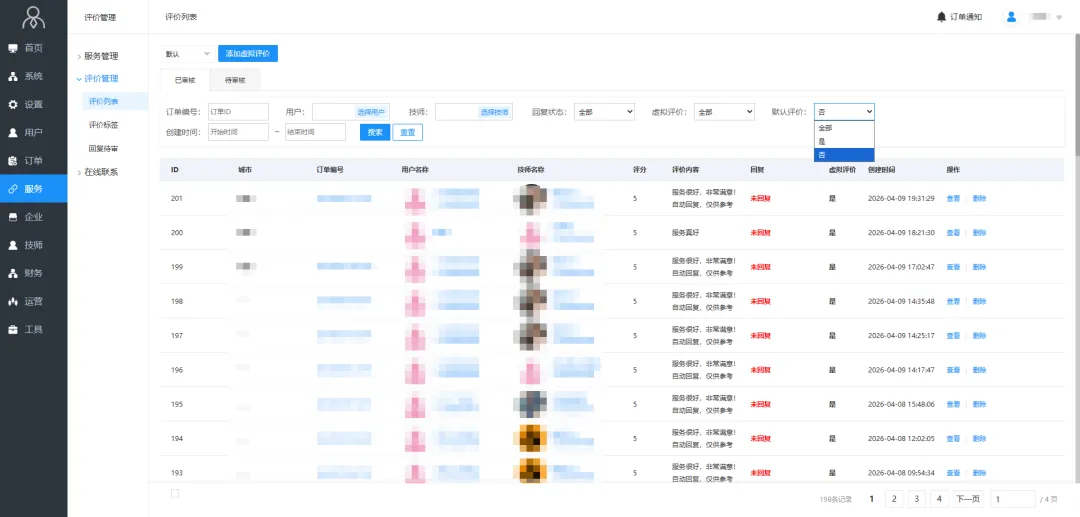1080x517 pixels.
Task: Click 查看 link for review ID 201
Action: tap(953, 198)
